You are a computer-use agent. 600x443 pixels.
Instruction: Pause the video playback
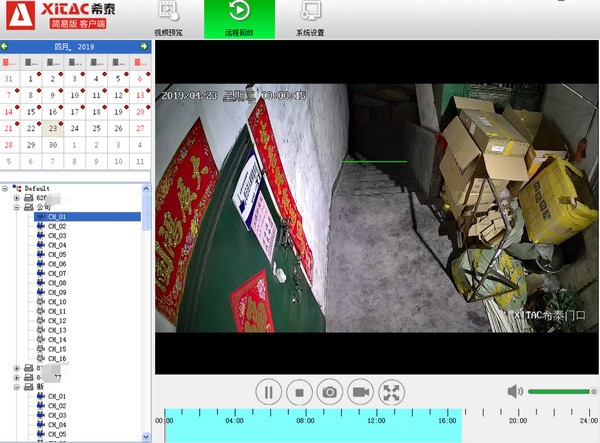pyautogui.click(x=268, y=392)
